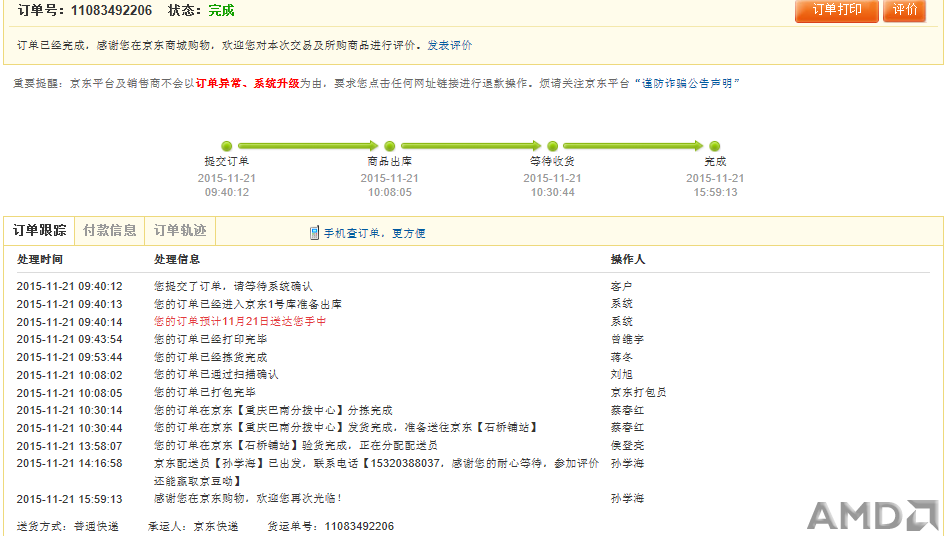Screen dimensions: 944x536
Task: Switch to the 订单跟踪 tab
Action: (39, 231)
